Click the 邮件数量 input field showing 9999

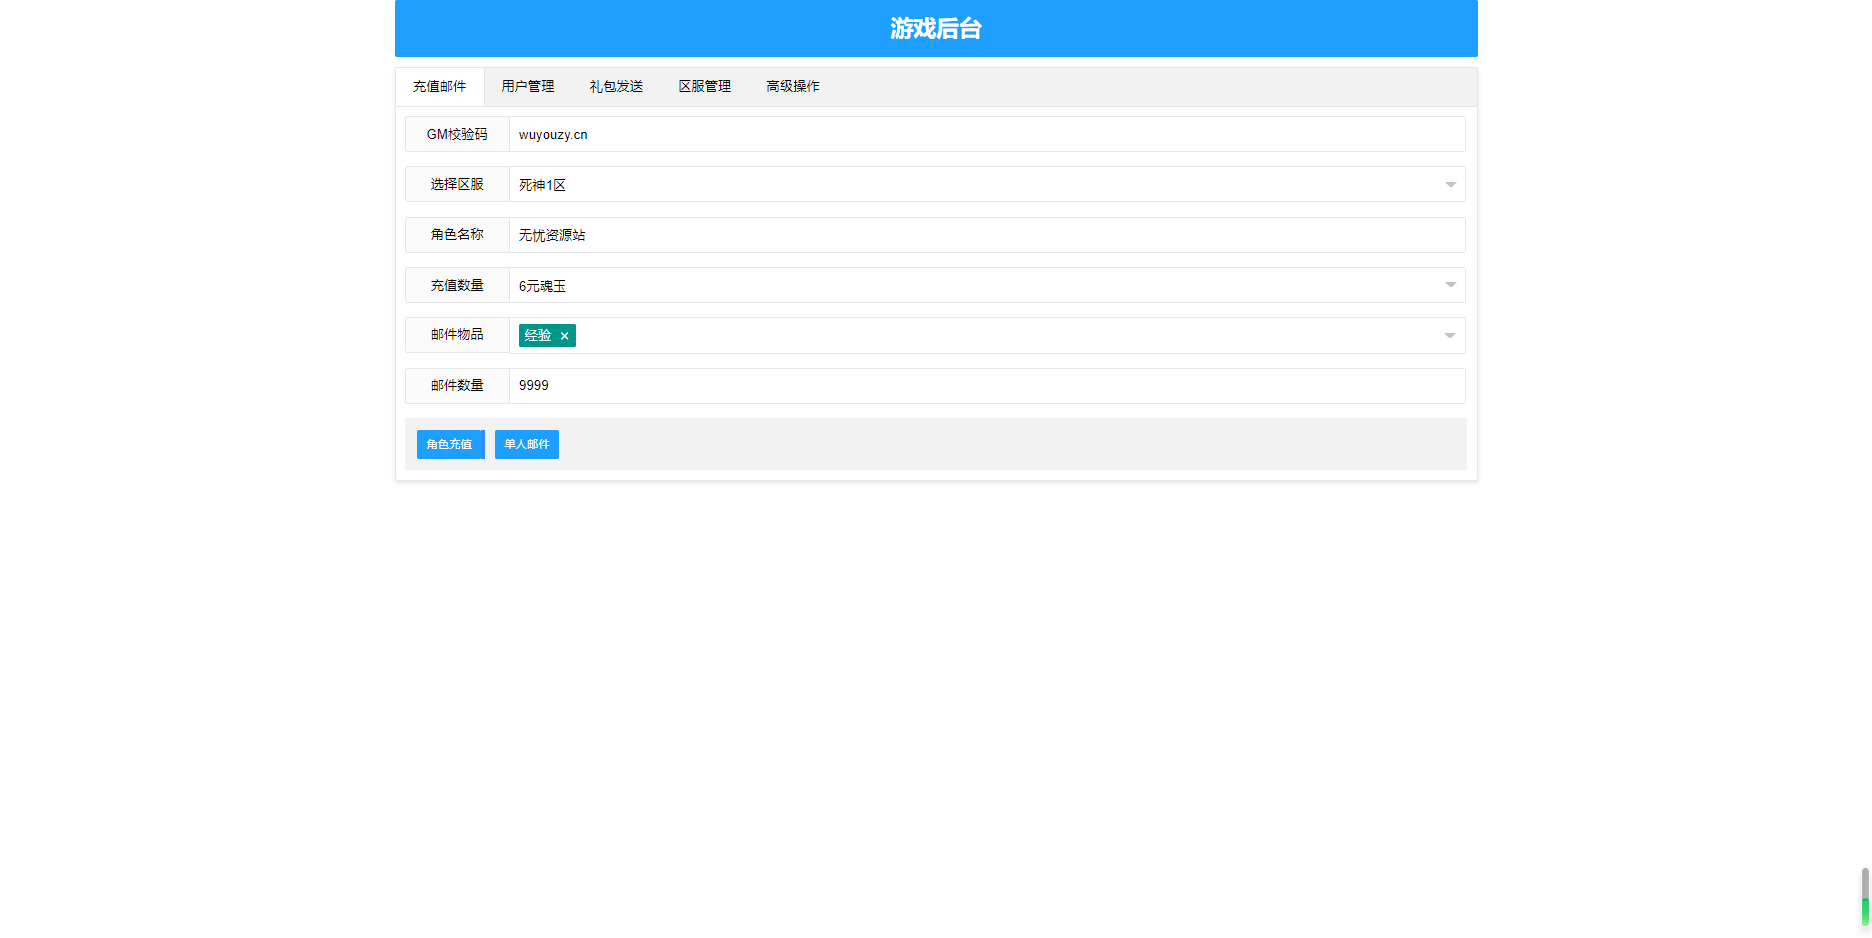[987, 386]
